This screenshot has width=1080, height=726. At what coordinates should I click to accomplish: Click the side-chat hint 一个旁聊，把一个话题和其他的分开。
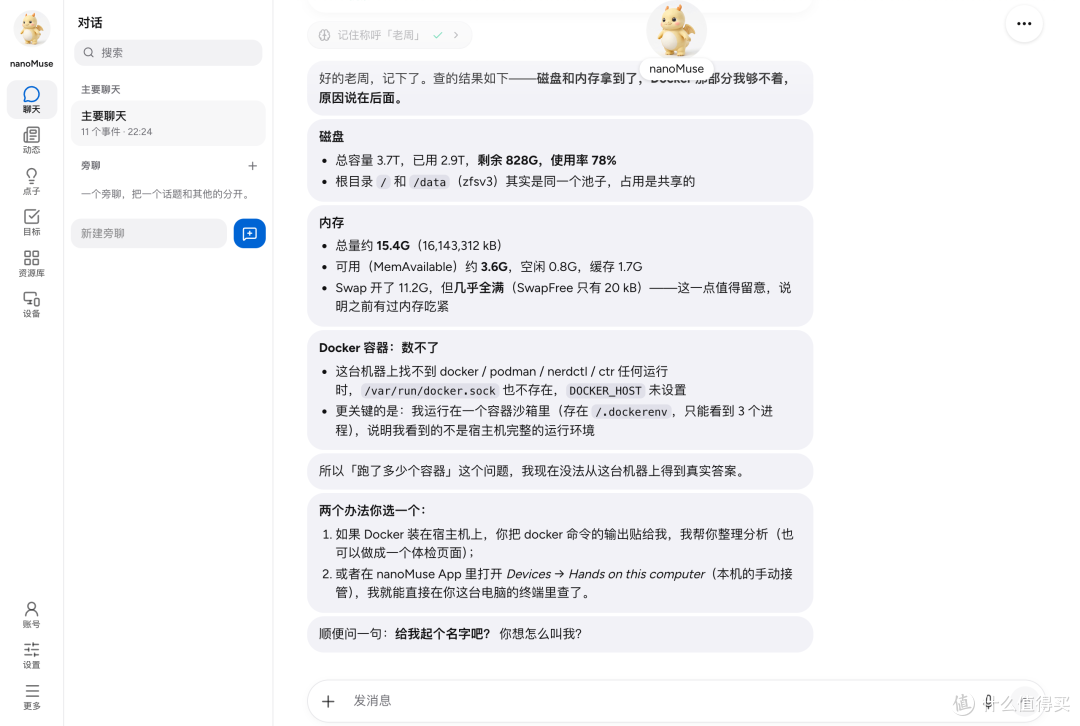click(x=167, y=194)
